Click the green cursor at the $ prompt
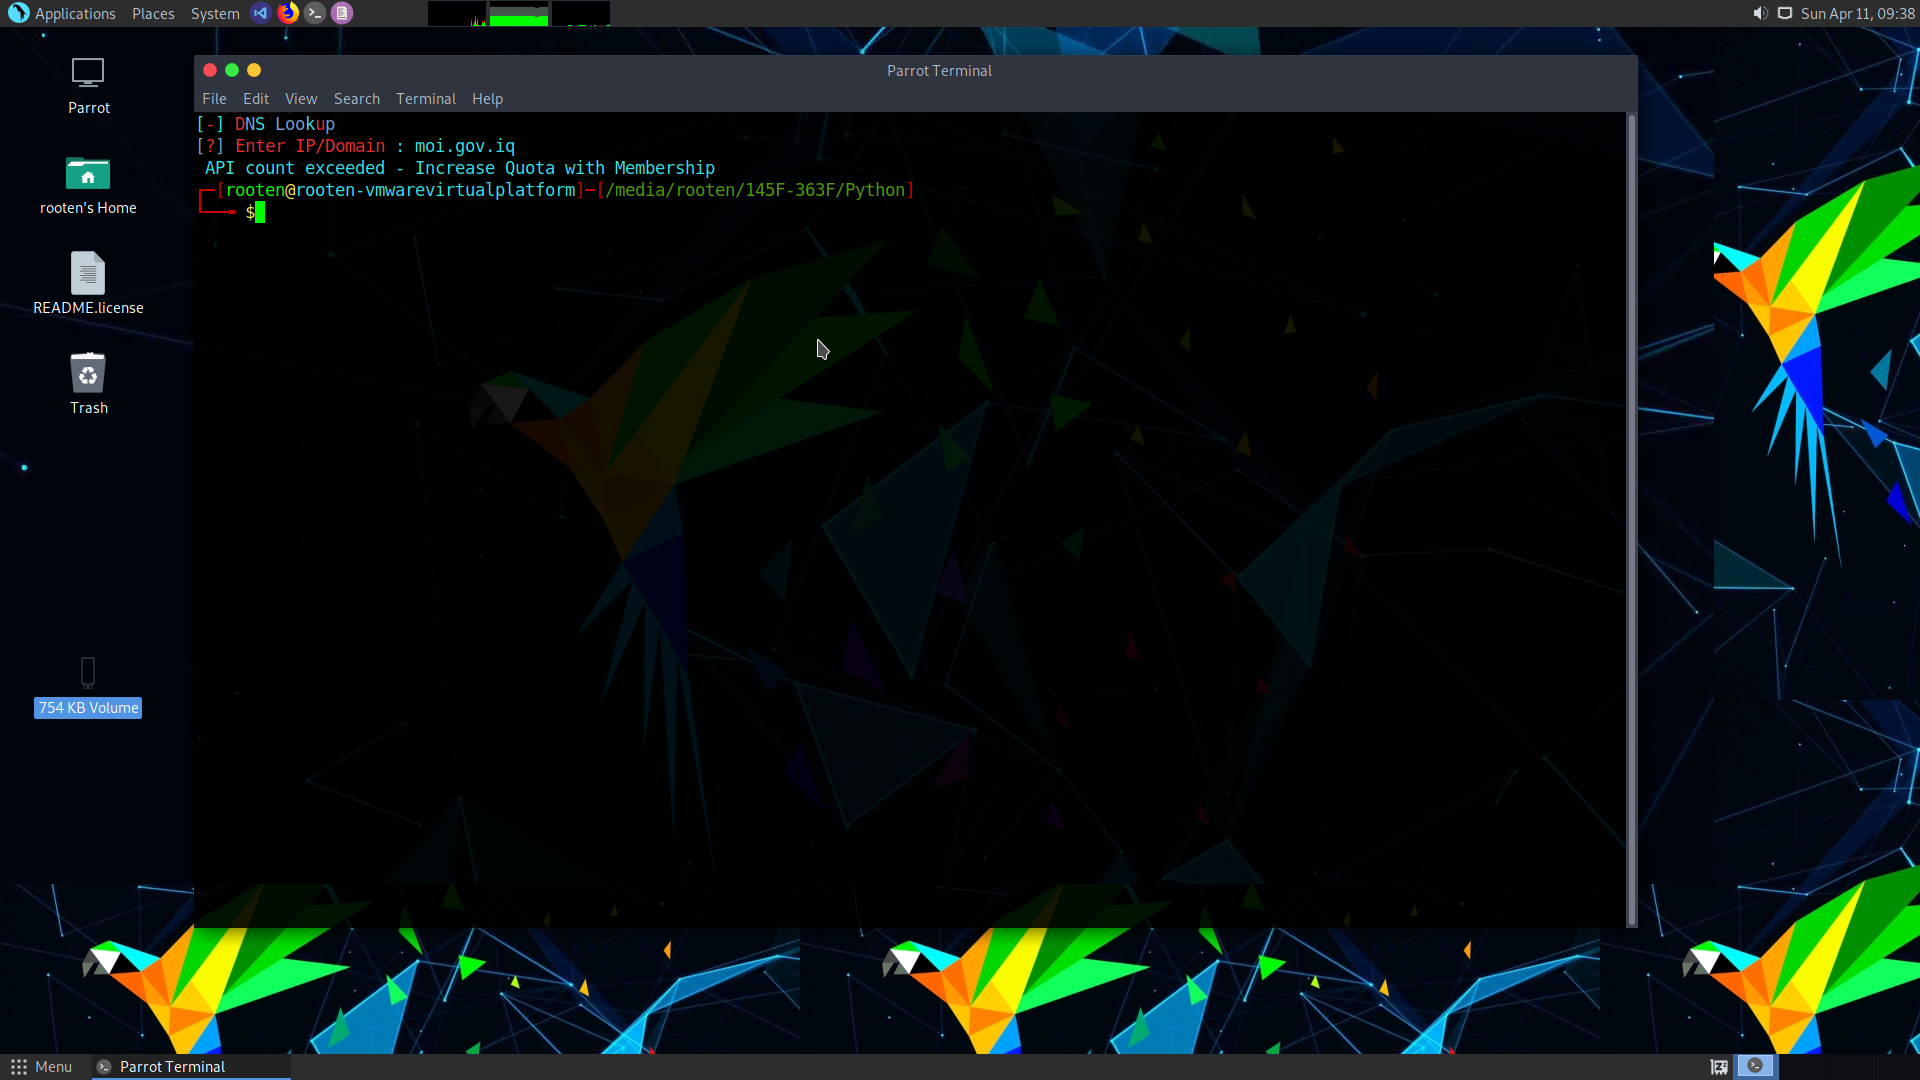This screenshot has height=1080, width=1920. [x=260, y=212]
